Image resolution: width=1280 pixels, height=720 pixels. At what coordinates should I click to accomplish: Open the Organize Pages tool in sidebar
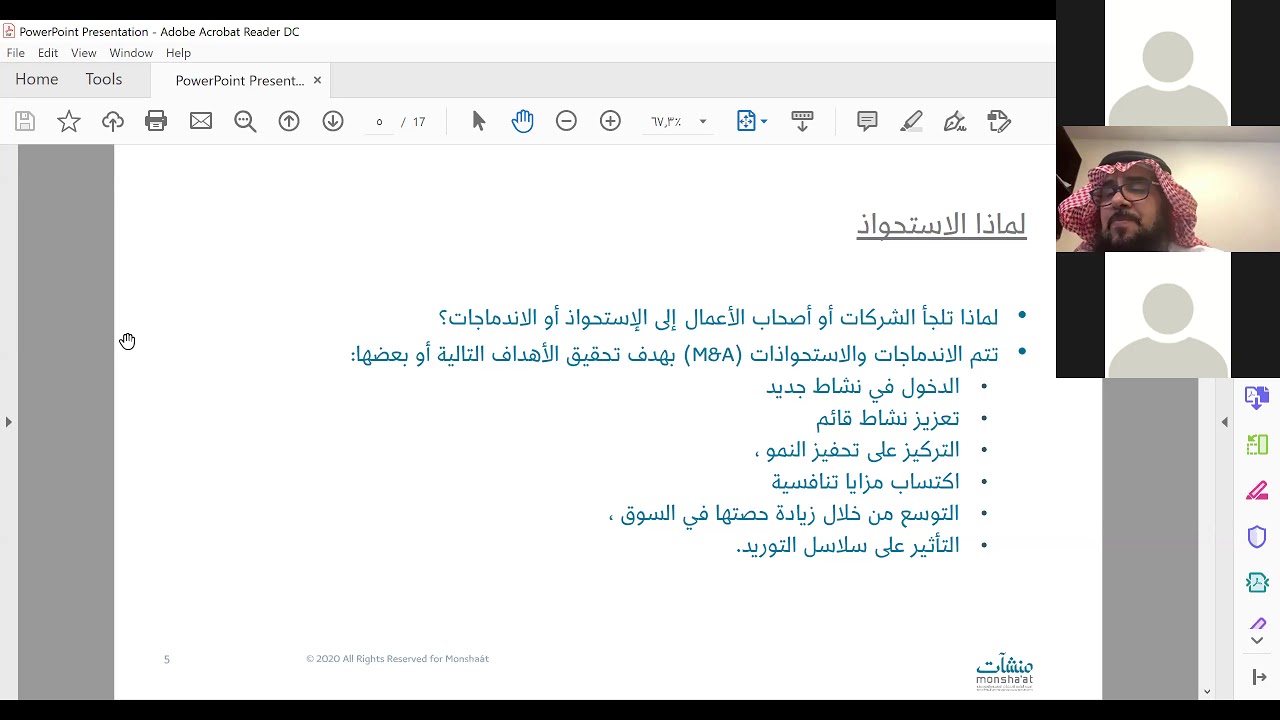(1257, 445)
